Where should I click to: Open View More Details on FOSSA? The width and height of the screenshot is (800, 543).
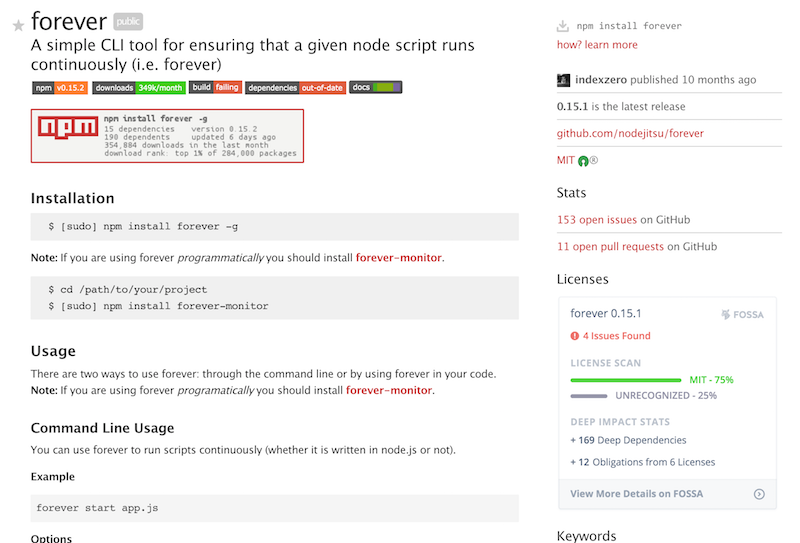click(636, 493)
